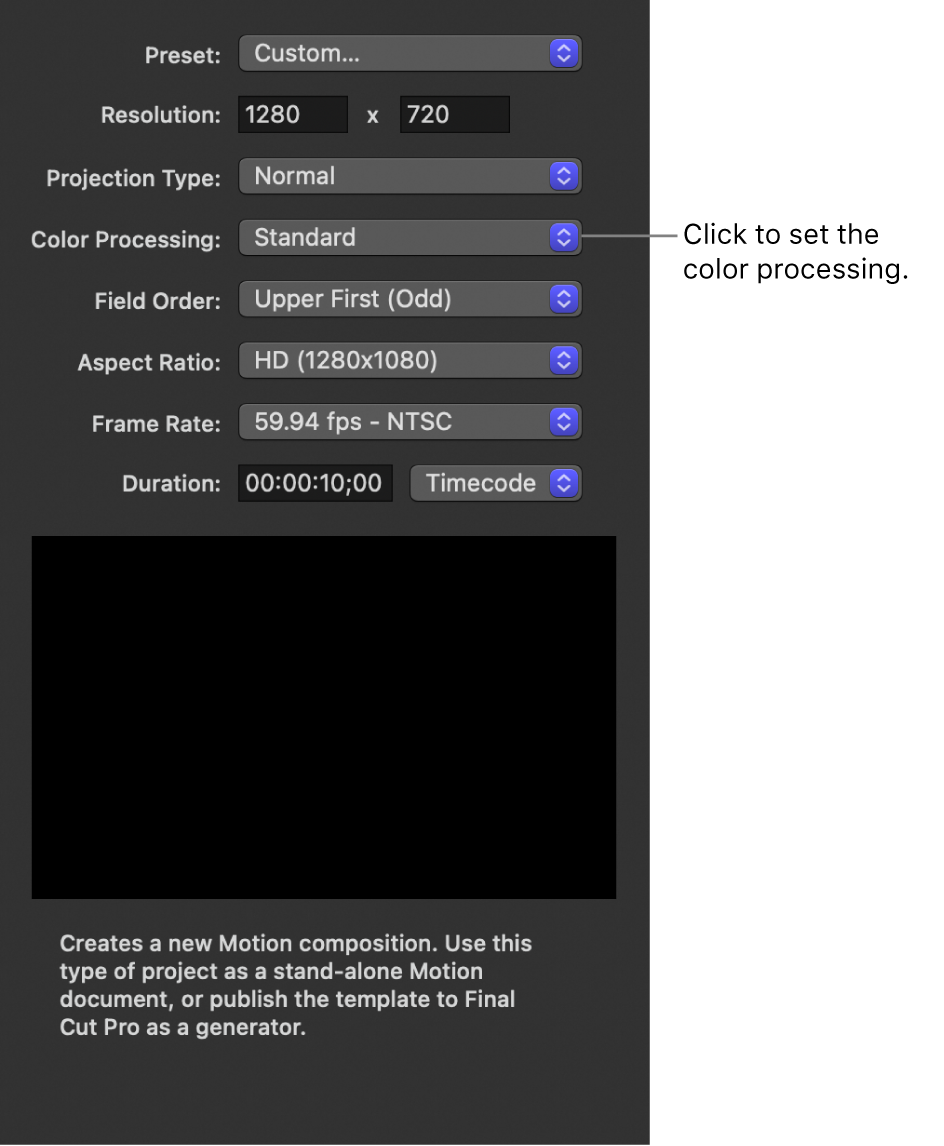The image size is (944, 1146).
Task: Click the "Aspect Ratio:" label
Action: [149, 363]
